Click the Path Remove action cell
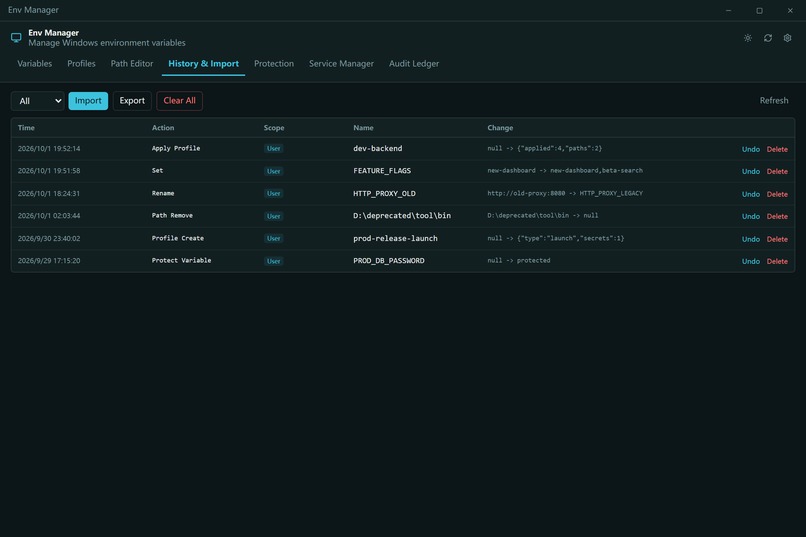 click(x=172, y=216)
